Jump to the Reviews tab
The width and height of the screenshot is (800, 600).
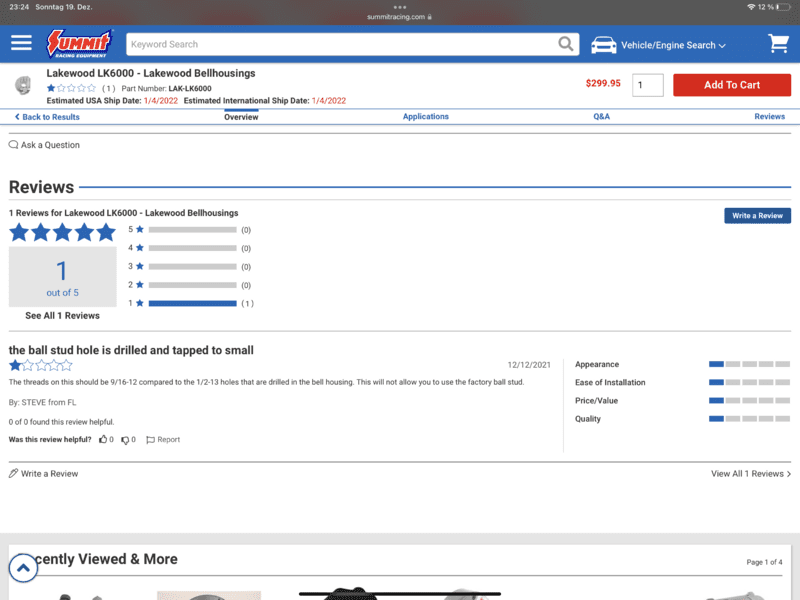(769, 116)
